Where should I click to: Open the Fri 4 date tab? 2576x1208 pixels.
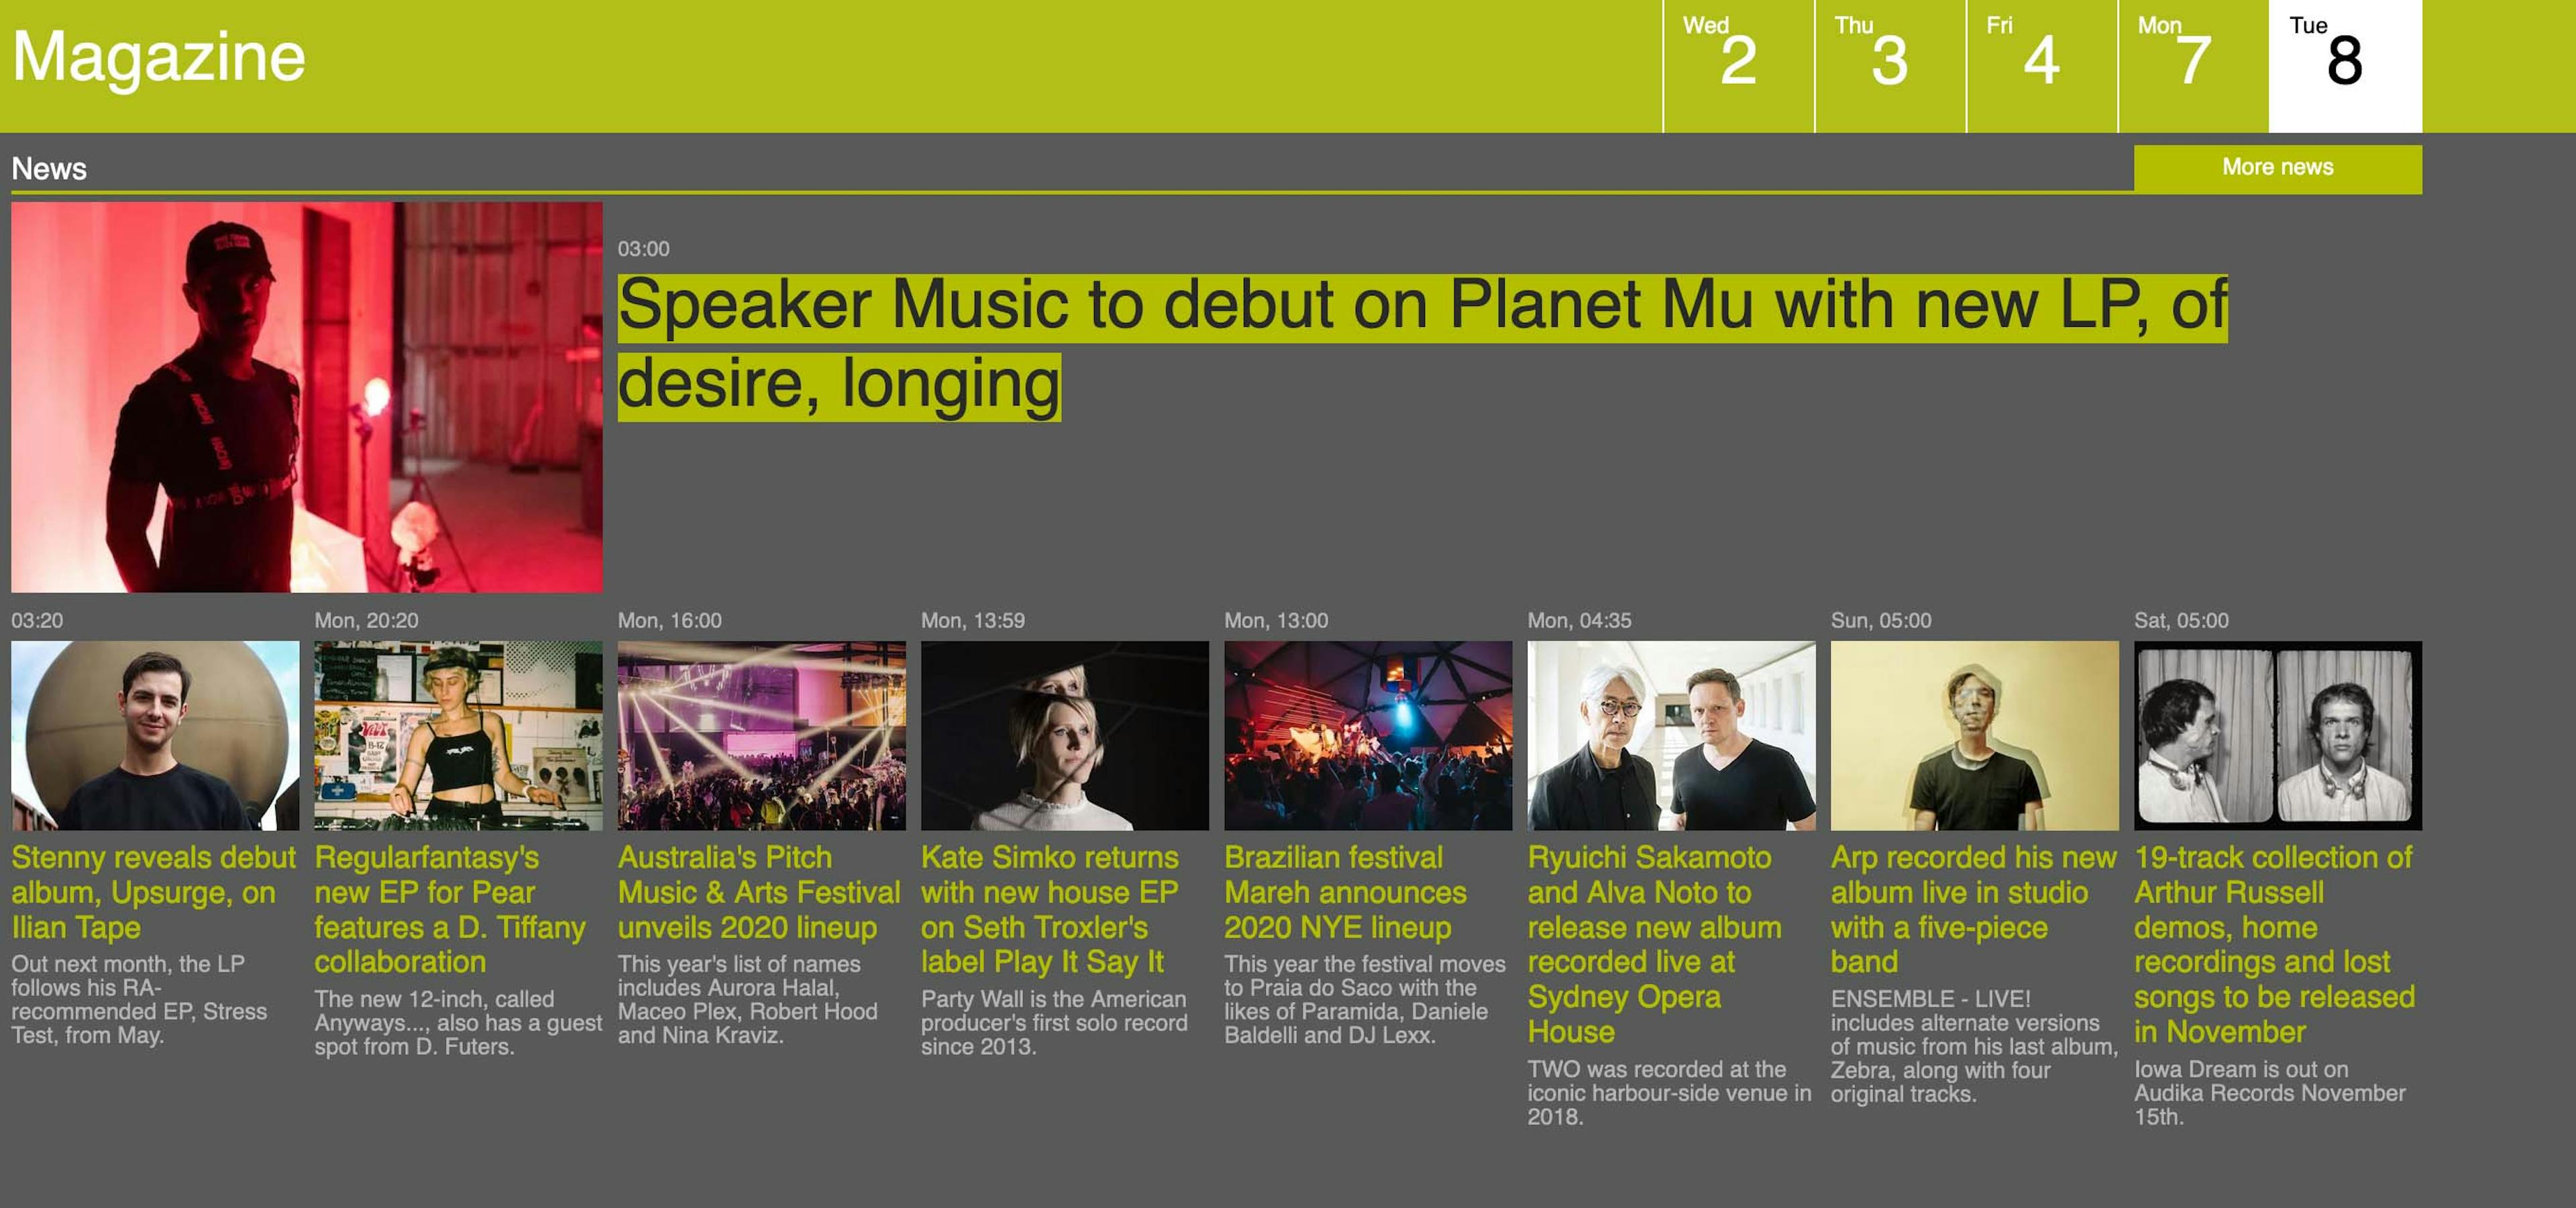[2042, 66]
